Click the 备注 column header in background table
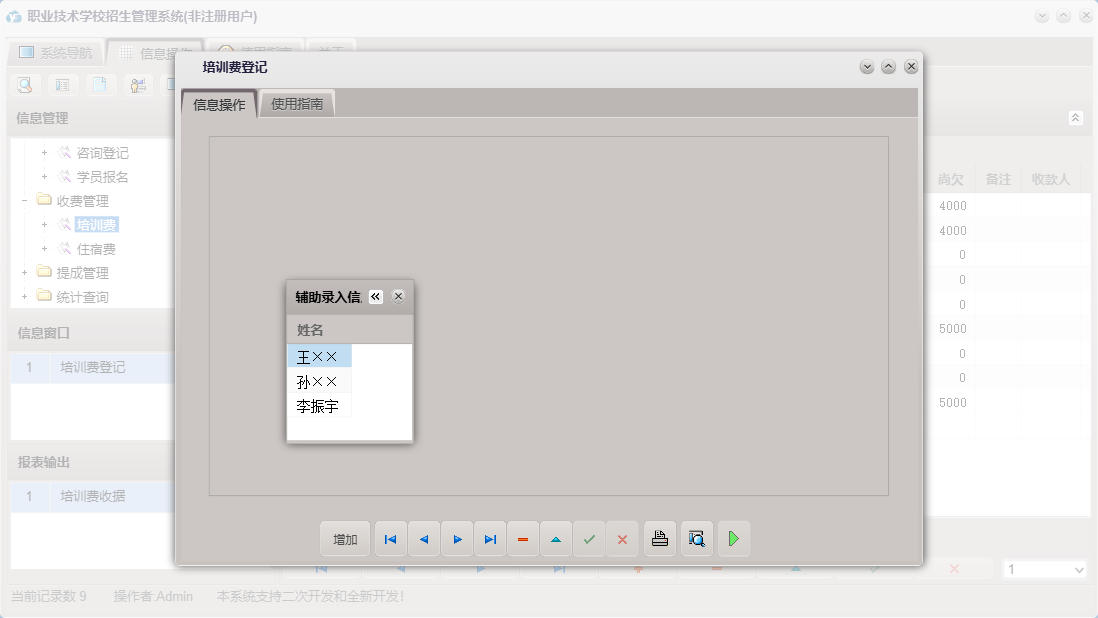The image size is (1098, 618). pyautogui.click(x=998, y=180)
